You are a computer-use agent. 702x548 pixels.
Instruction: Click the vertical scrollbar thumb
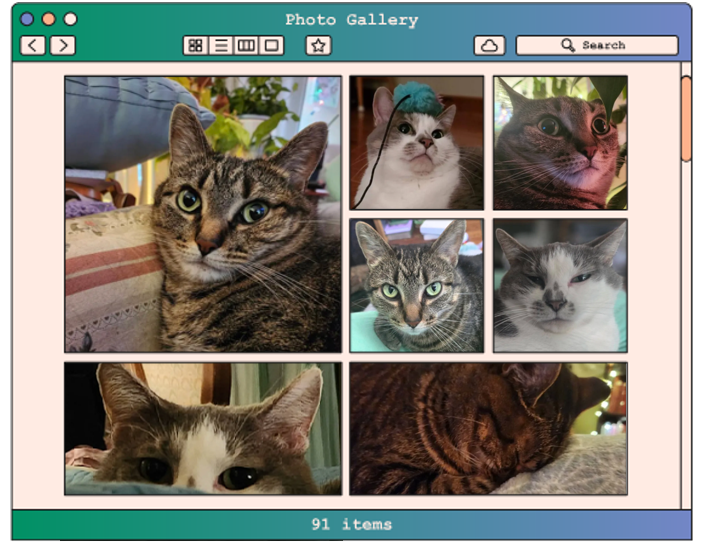tap(686, 118)
